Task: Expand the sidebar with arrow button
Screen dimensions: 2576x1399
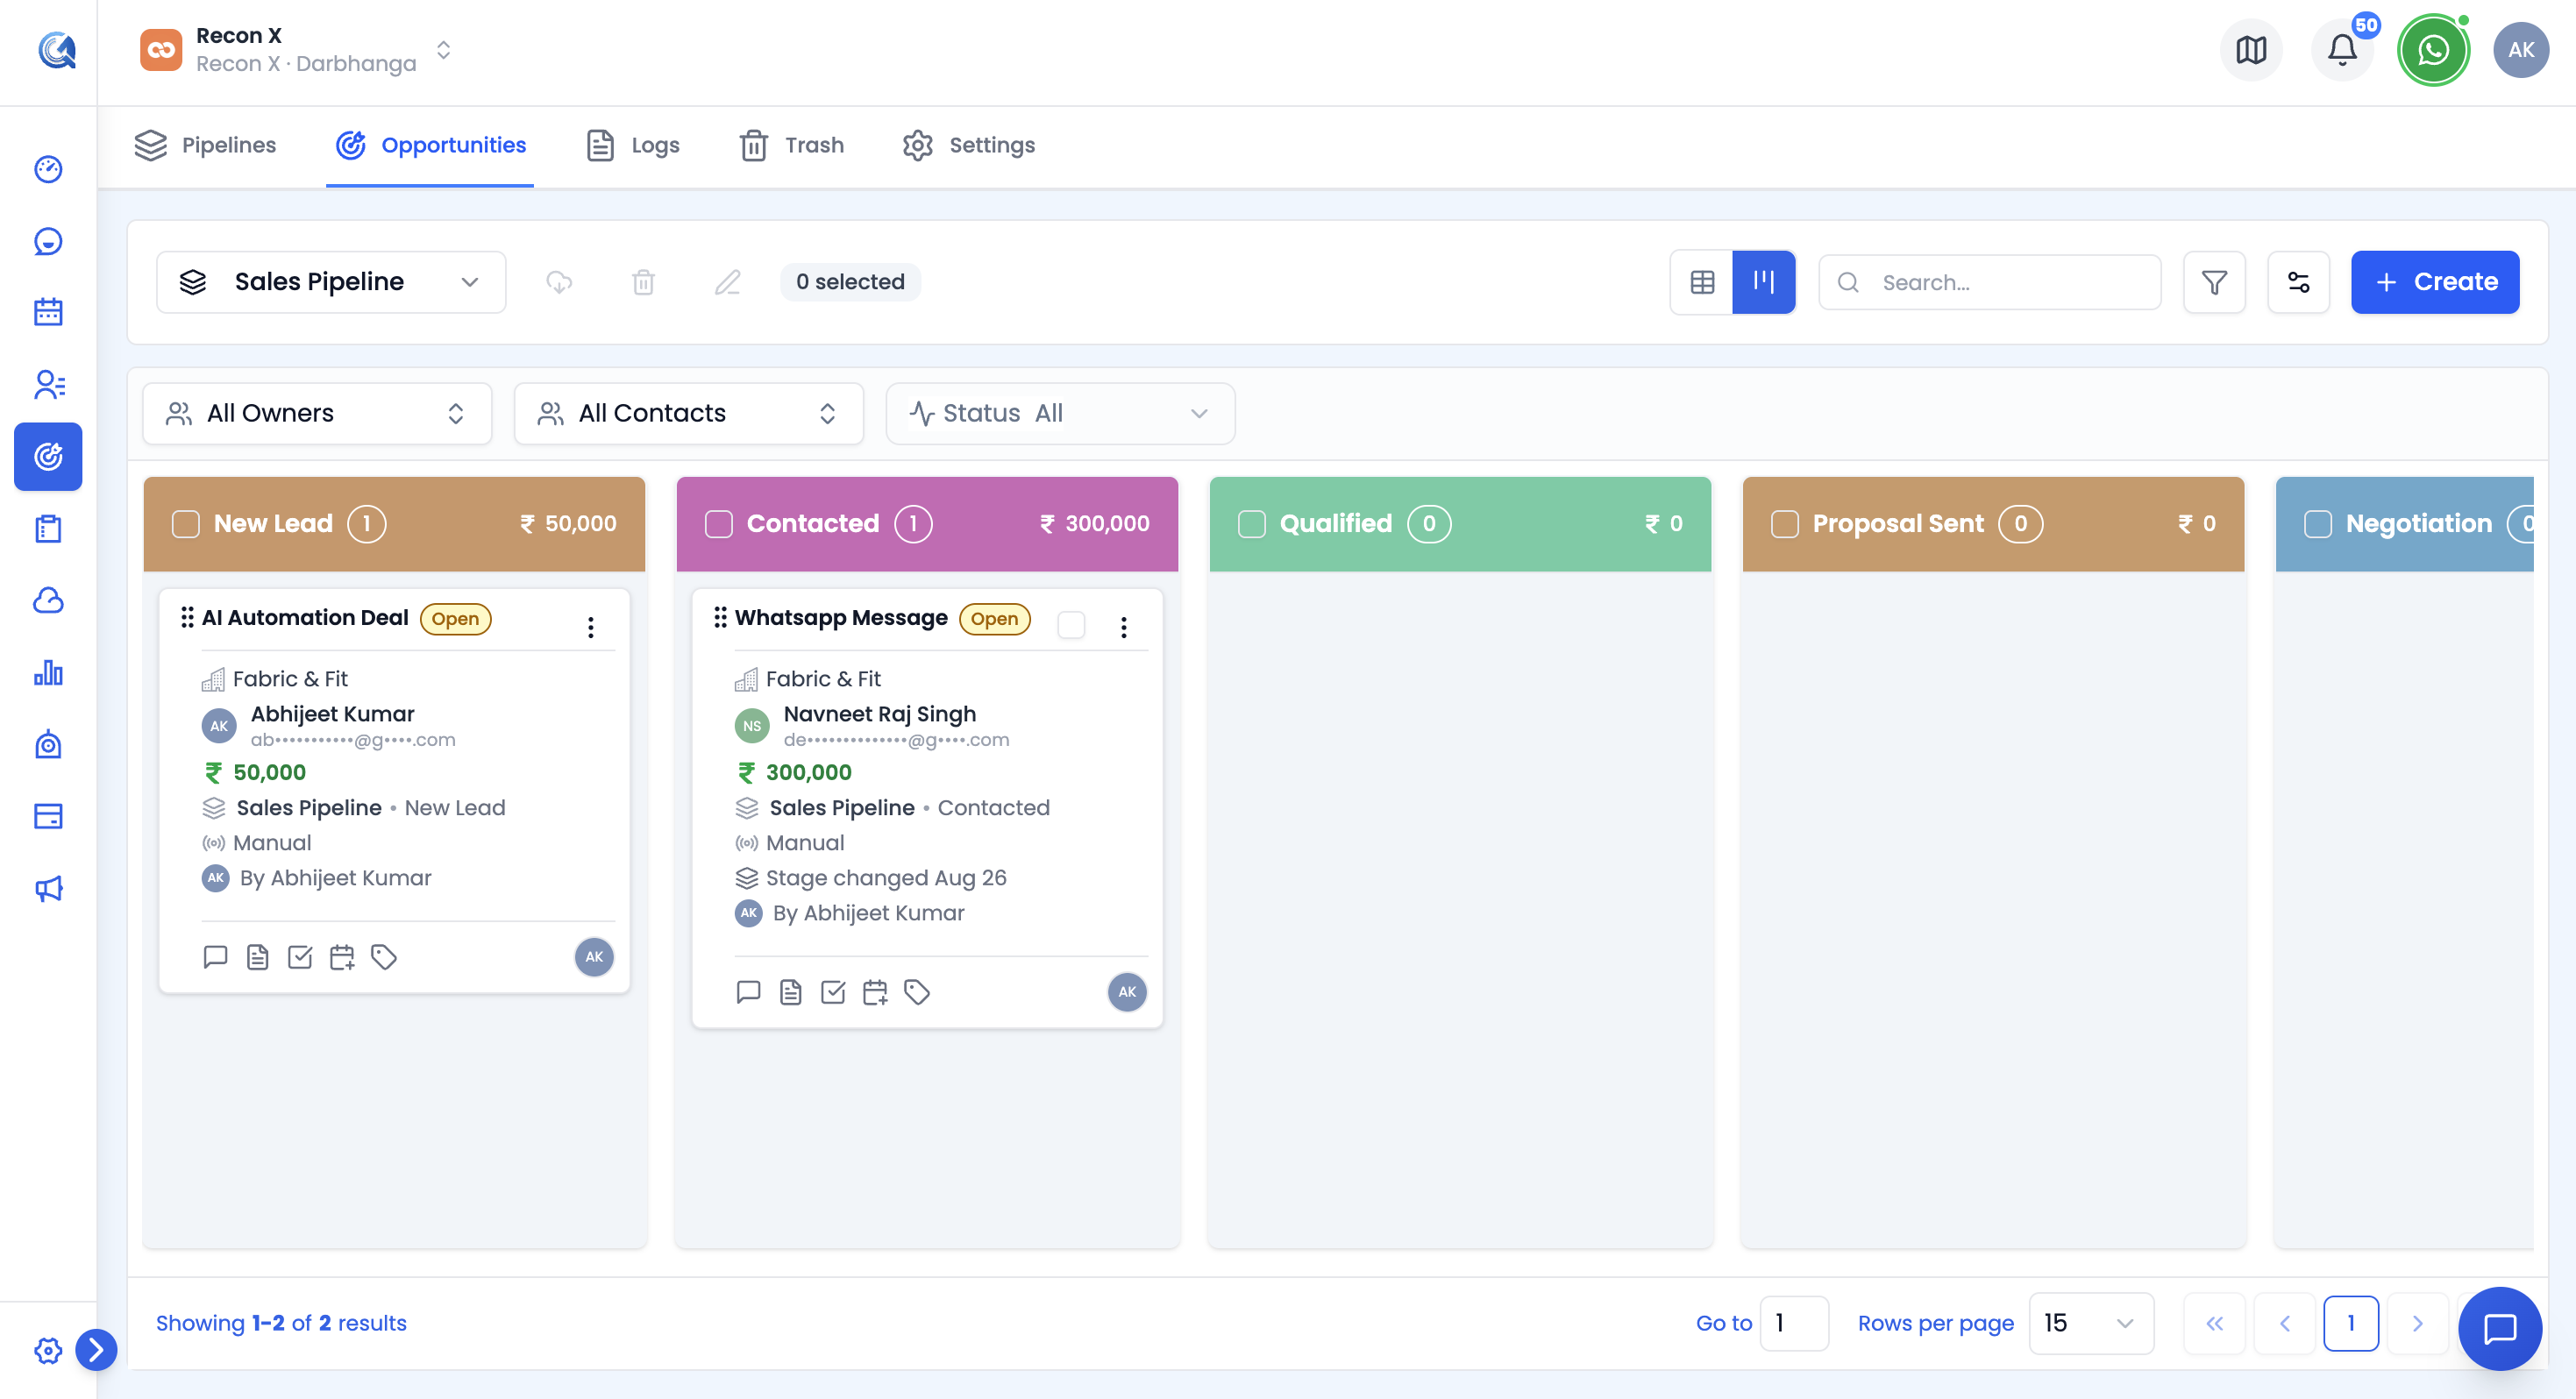Action: pyautogui.click(x=96, y=1350)
